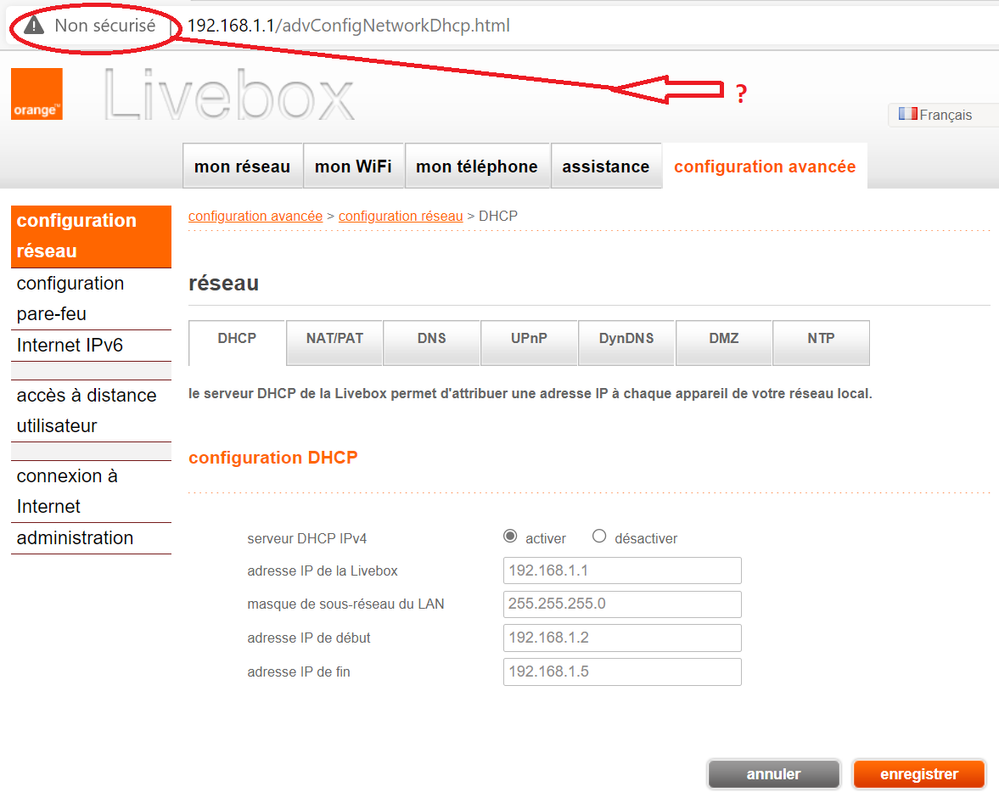Viewport: 999px width, 810px height.
Task: Open accès à distance utilisateur
Action: pos(91,410)
